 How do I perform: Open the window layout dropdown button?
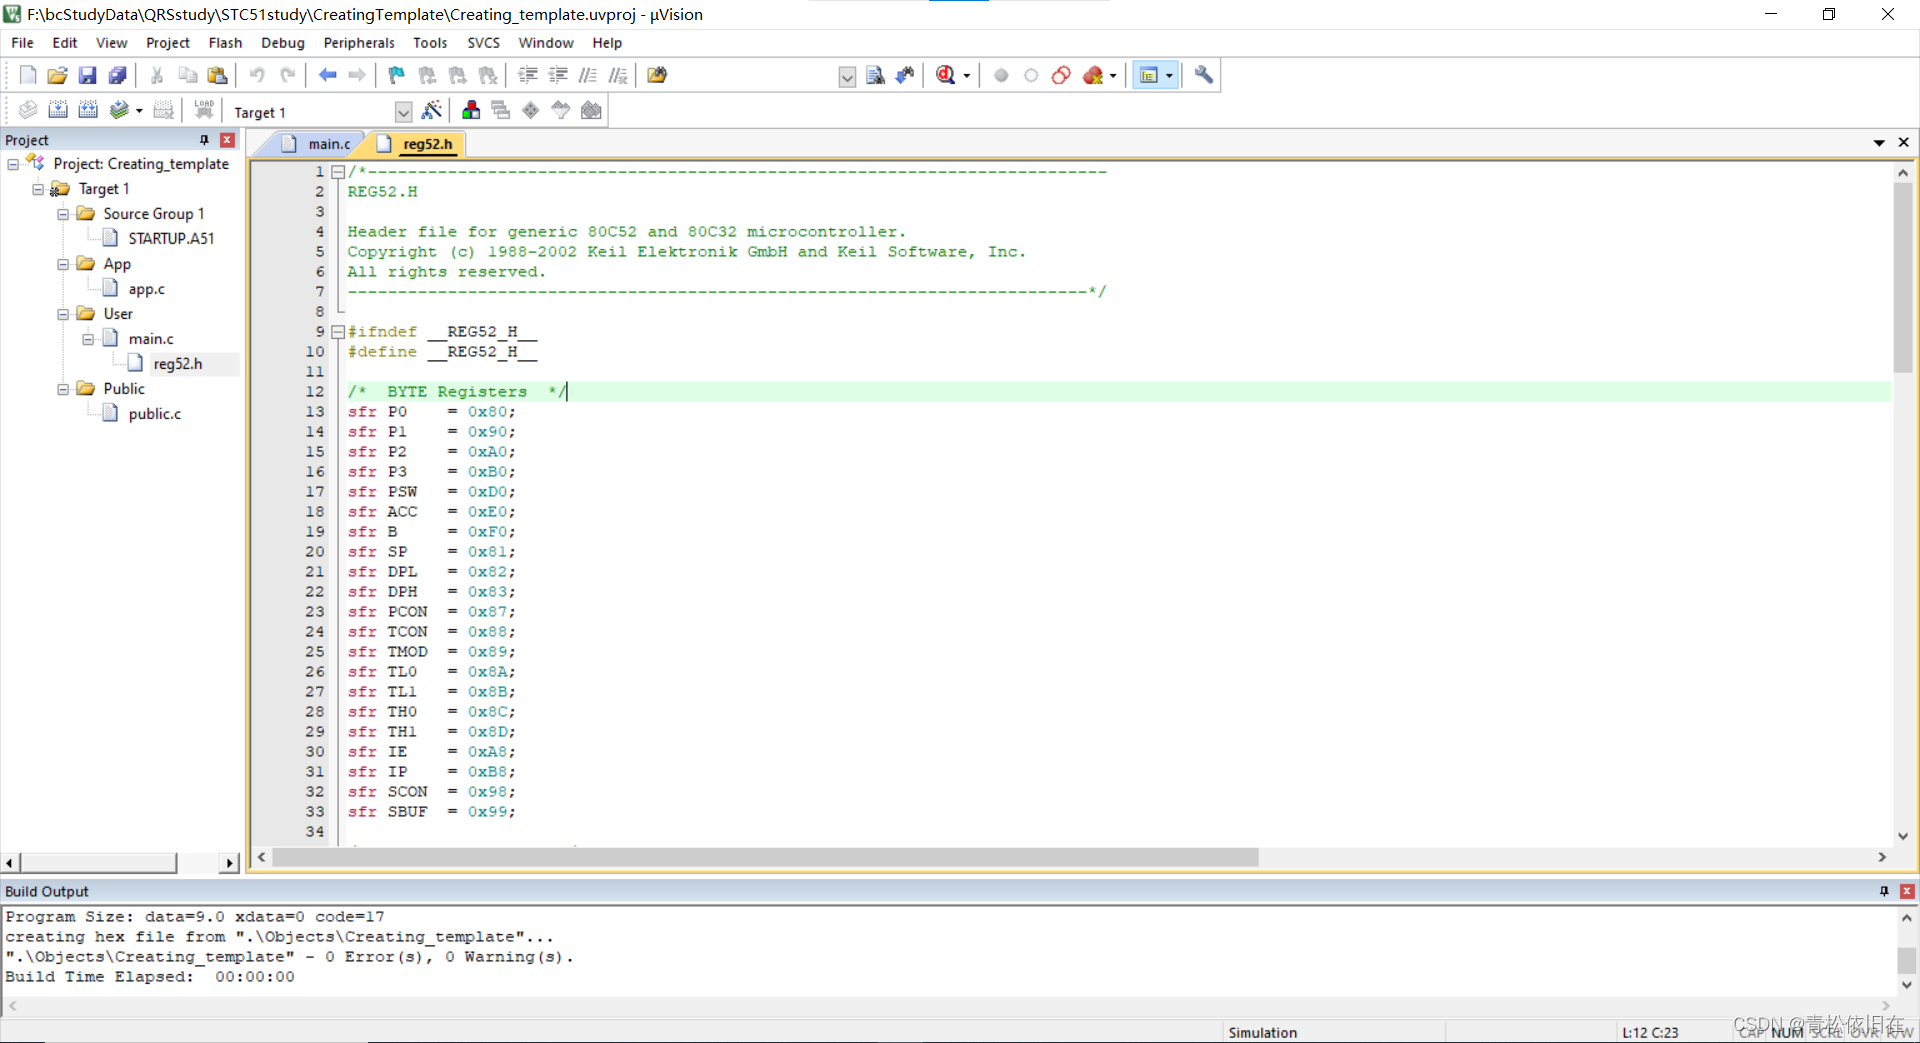coord(1169,75)
